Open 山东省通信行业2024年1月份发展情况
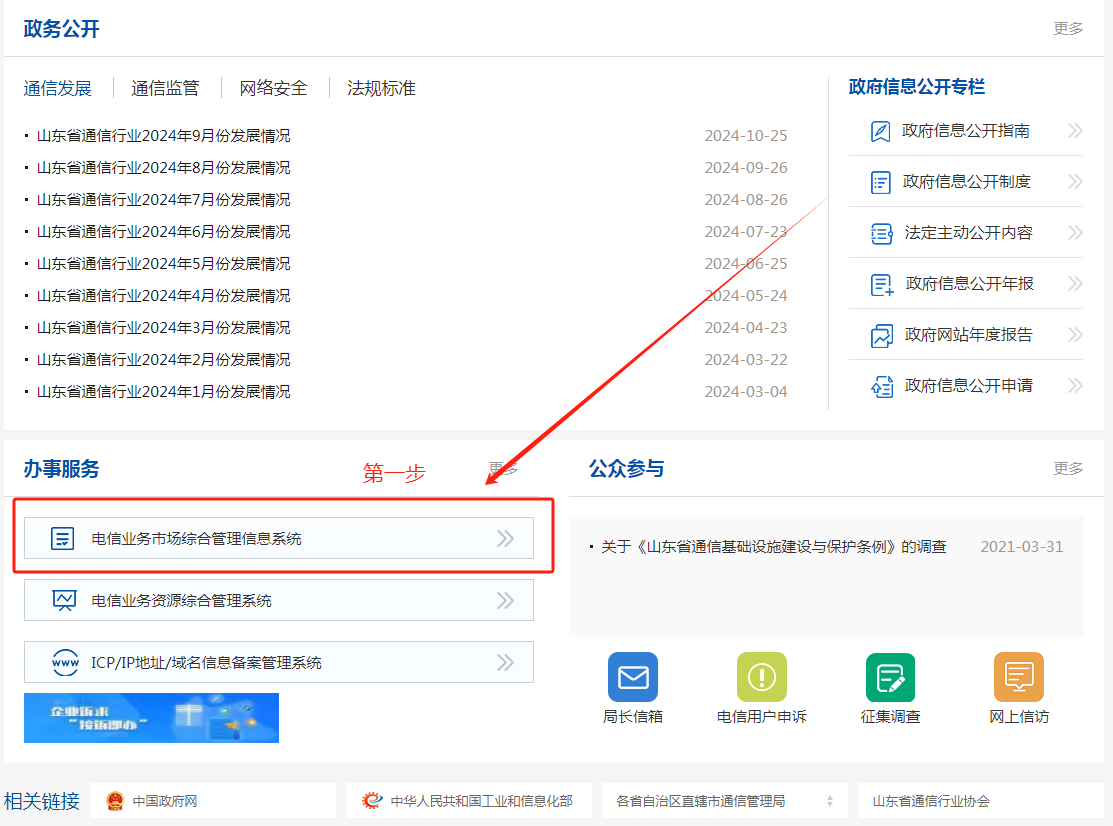This screenshot has height=826, width=1113. (x=163, y=392)
